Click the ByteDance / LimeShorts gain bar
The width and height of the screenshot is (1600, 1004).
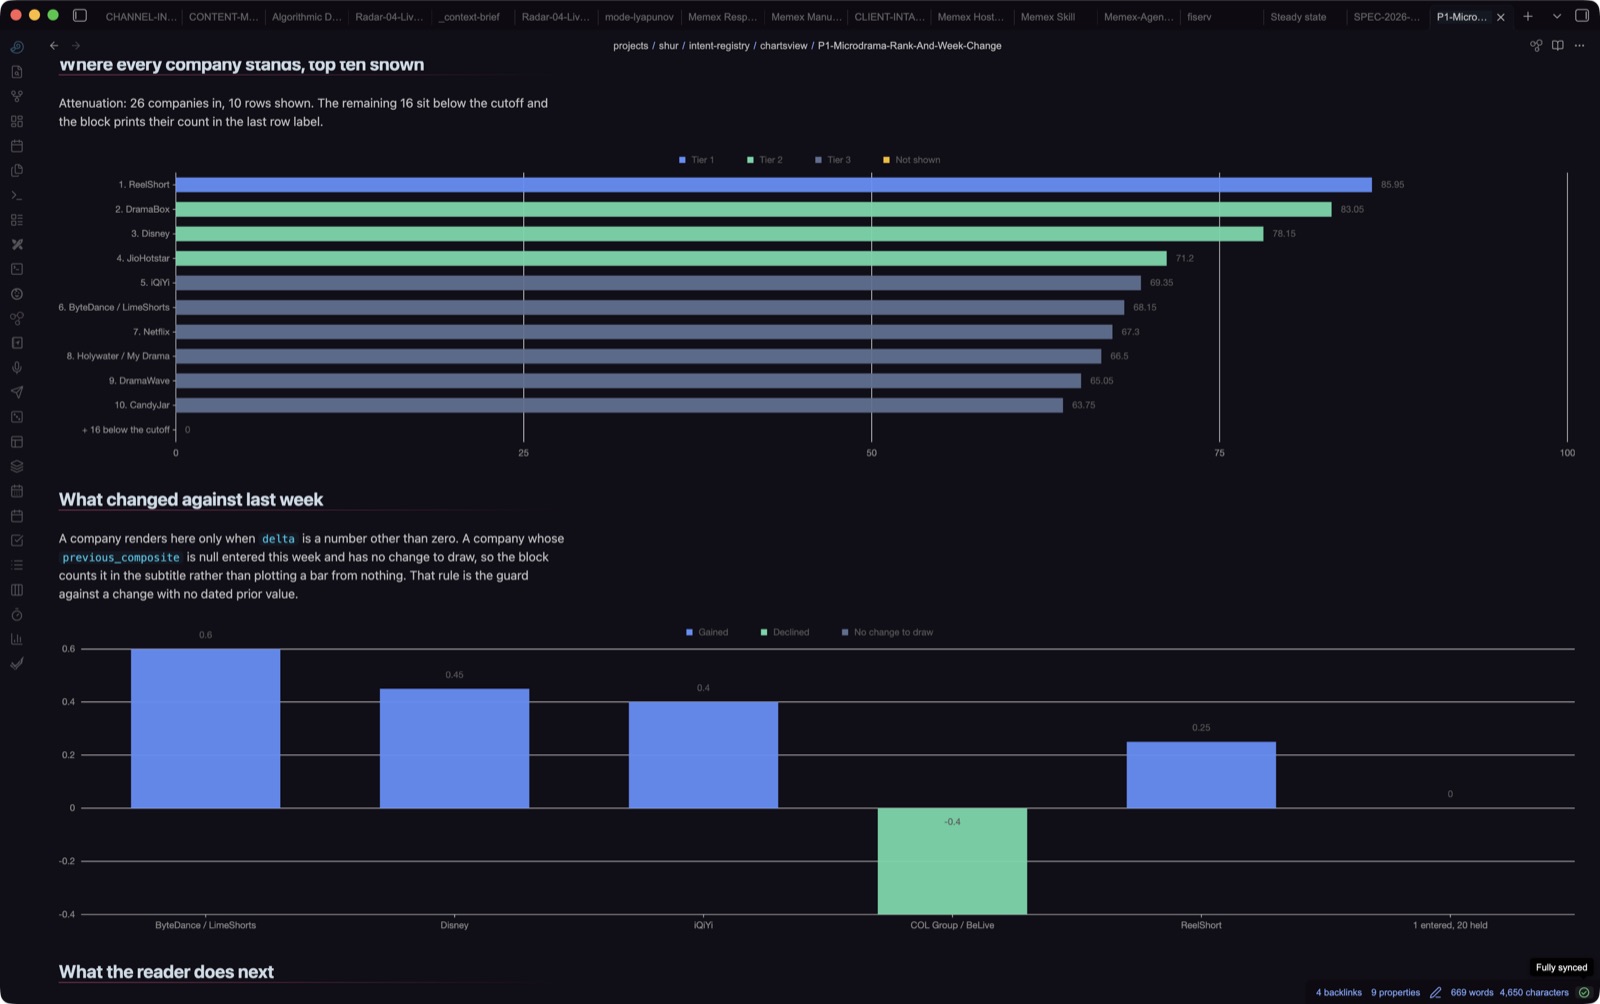coord(205,728)
